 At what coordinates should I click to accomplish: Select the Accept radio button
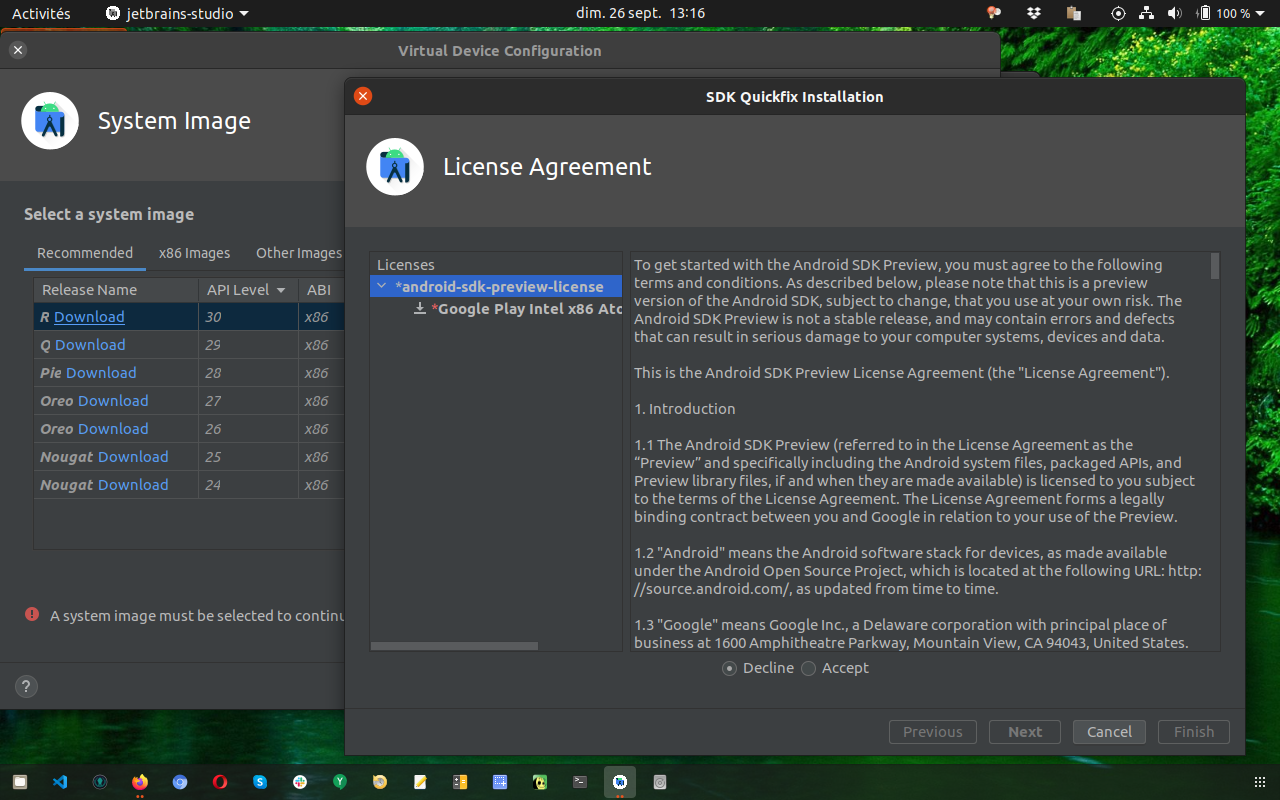[x=808, y=668]
